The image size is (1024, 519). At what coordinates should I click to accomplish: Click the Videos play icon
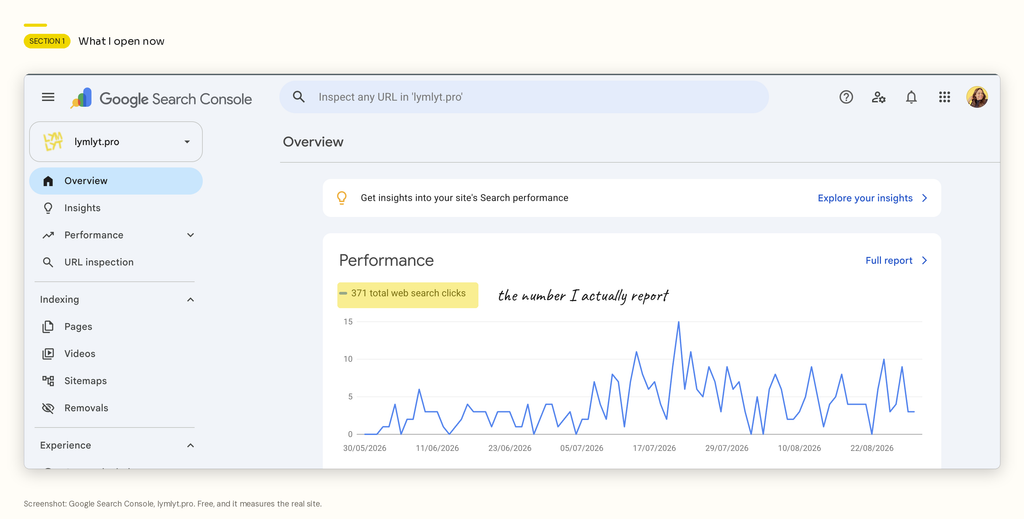point(48,354)
